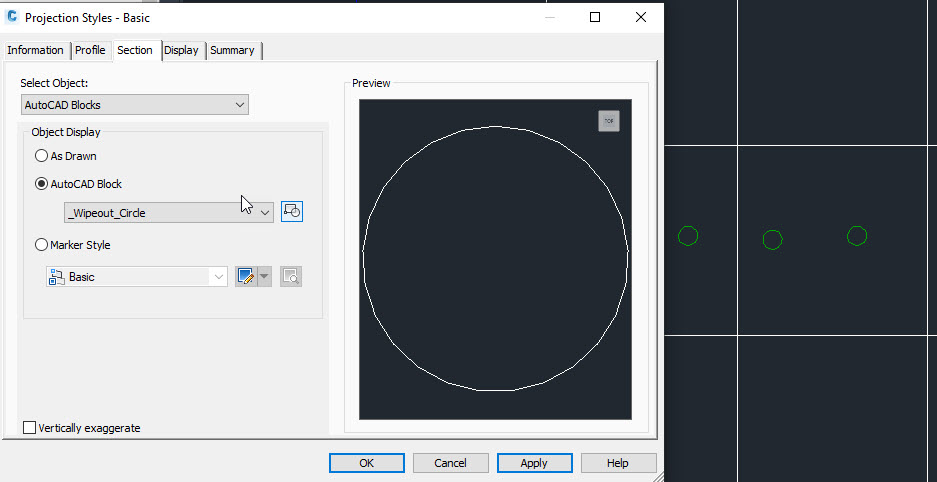Image resolution: width=937 pixels, height=482 pixels.
Task: Click the edit marker style pencil icon
Action: 246,277
